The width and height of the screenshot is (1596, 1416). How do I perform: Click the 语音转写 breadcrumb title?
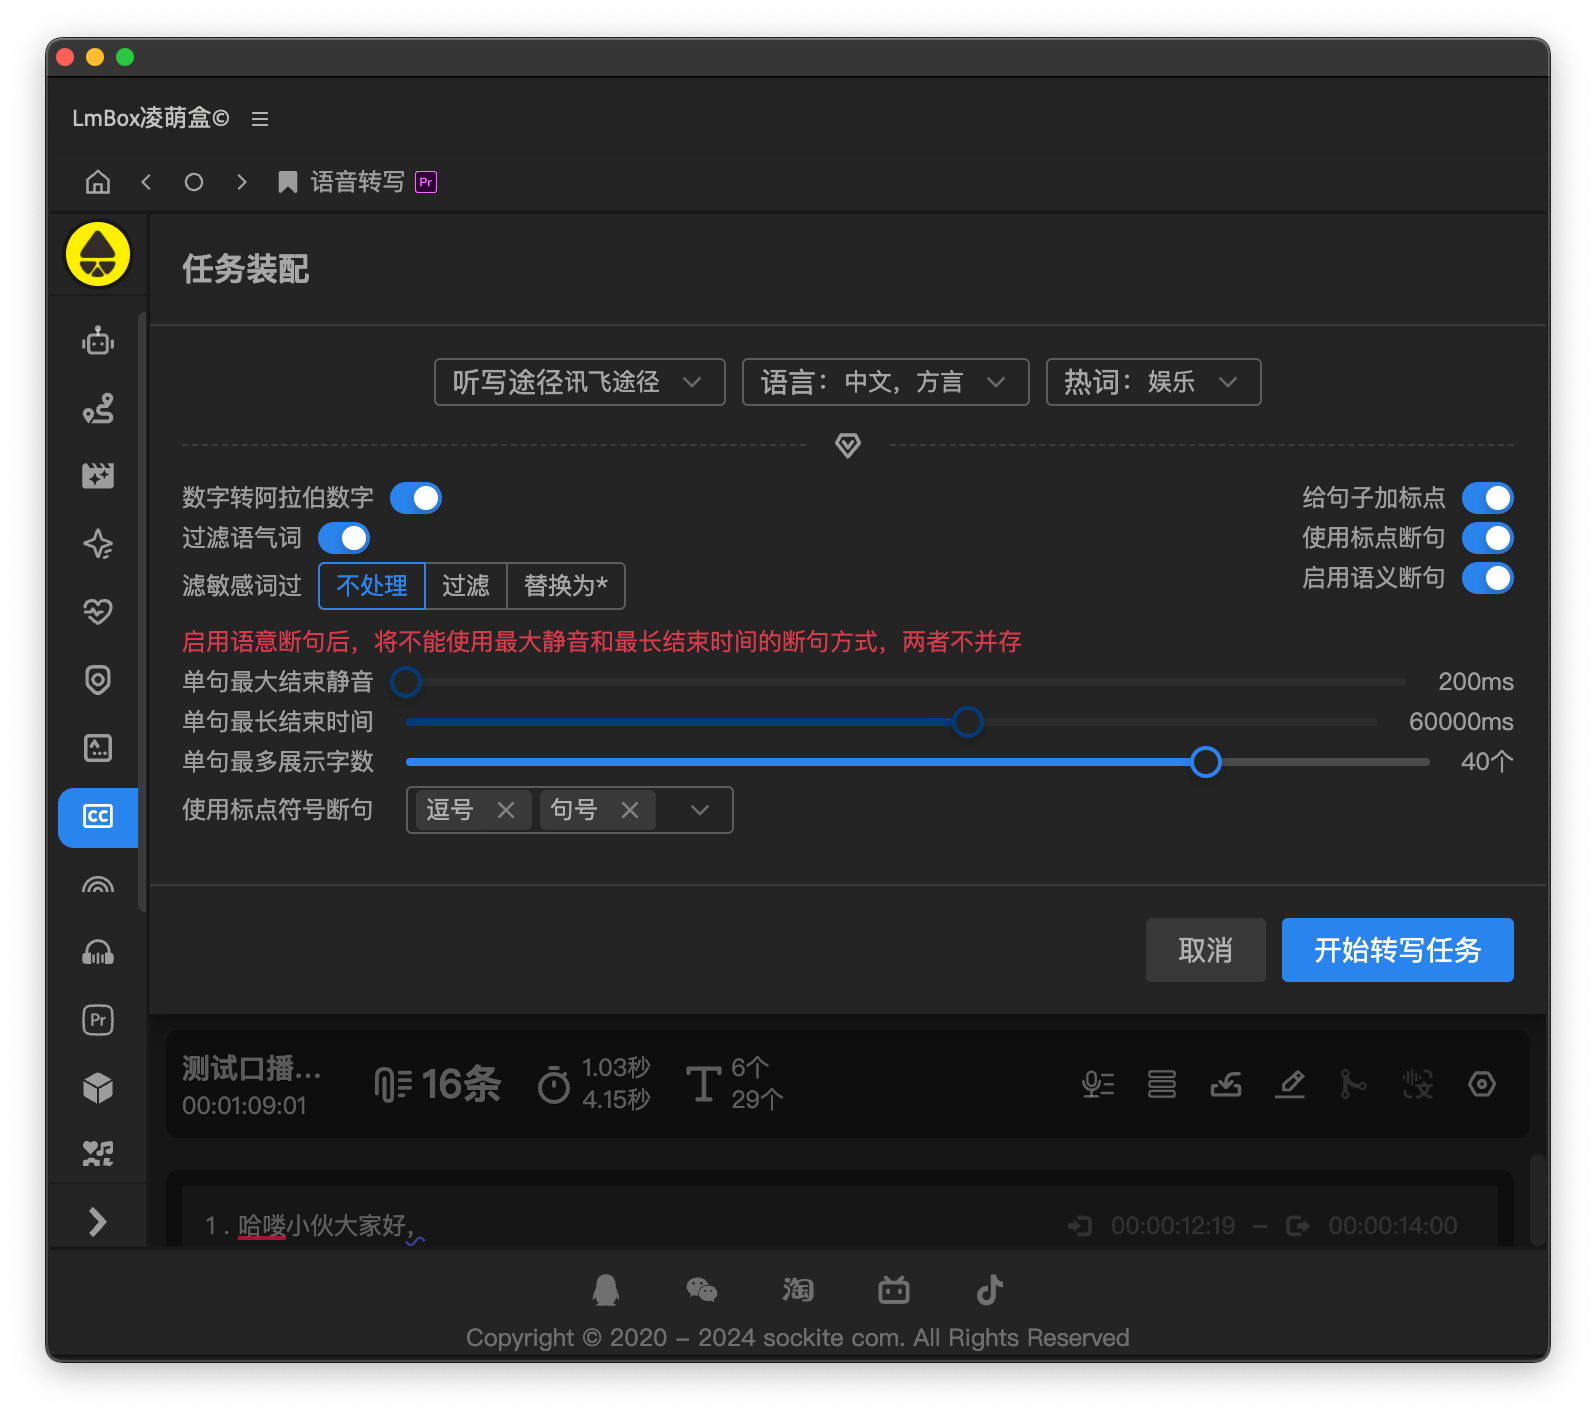358,182
